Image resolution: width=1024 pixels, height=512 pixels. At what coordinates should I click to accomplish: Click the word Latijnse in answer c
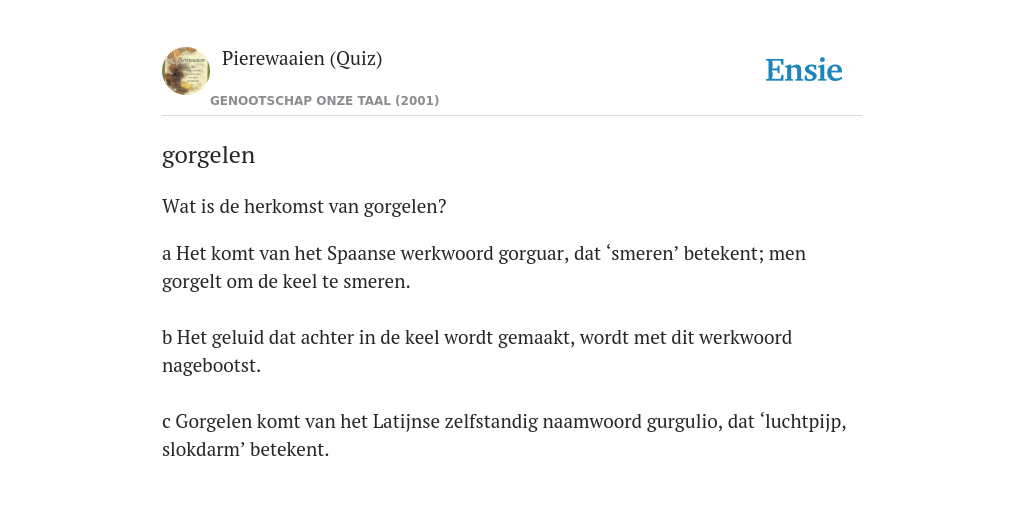tap(406, 422)
